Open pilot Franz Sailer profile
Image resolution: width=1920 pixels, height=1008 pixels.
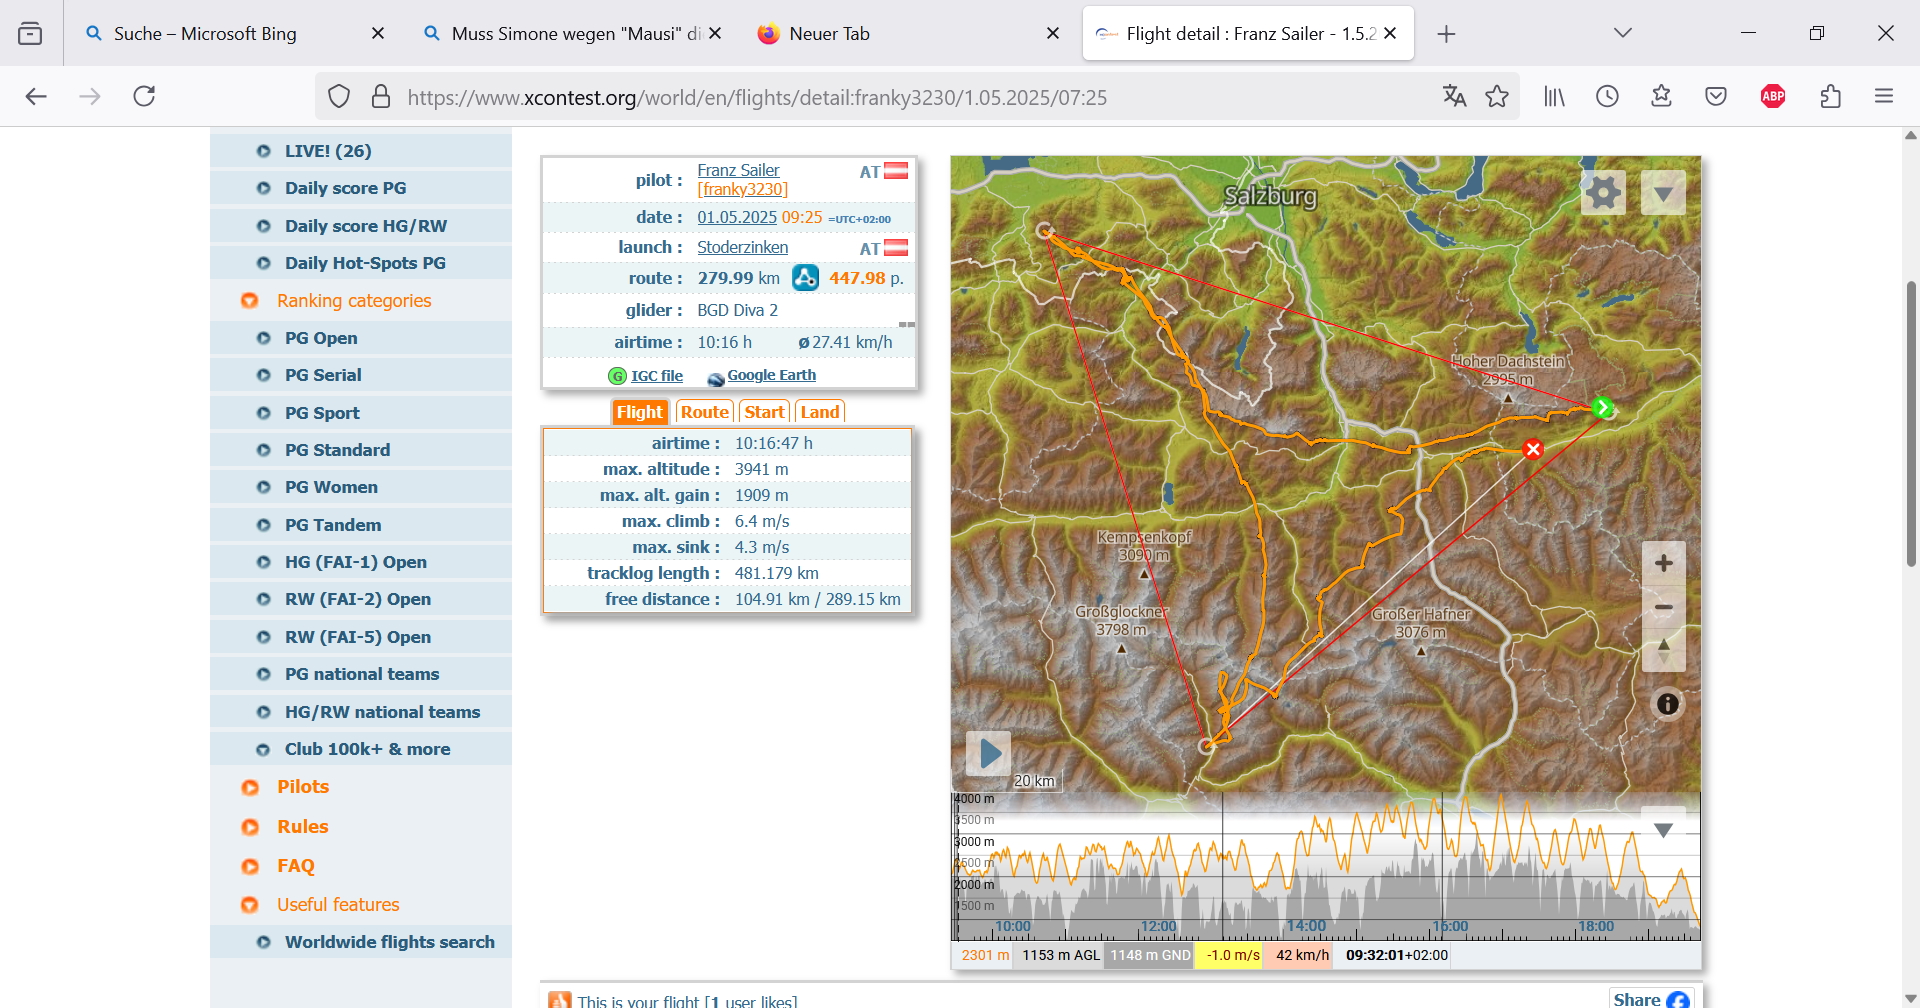[x=738, y=170]
